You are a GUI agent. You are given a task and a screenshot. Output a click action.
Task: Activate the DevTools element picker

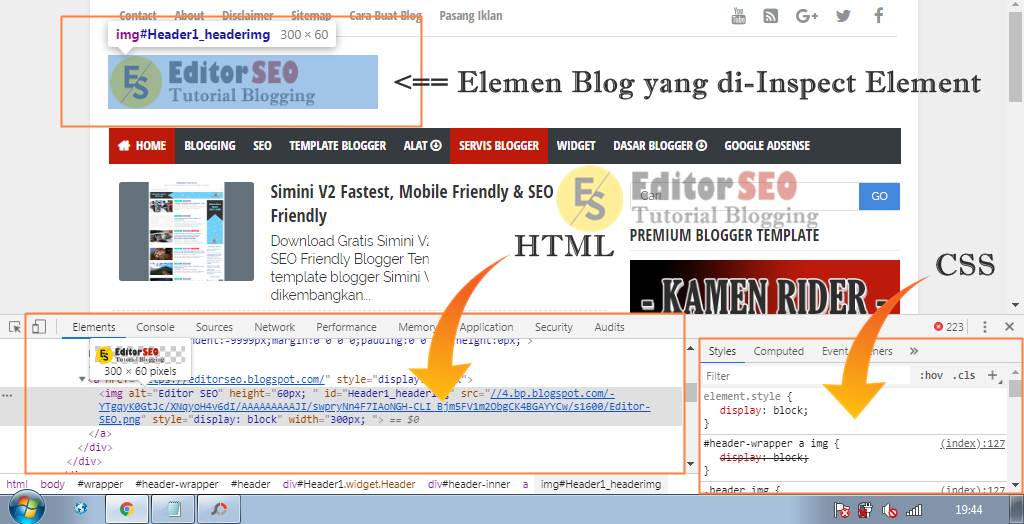pyautogui.click(x=14, y=327)
